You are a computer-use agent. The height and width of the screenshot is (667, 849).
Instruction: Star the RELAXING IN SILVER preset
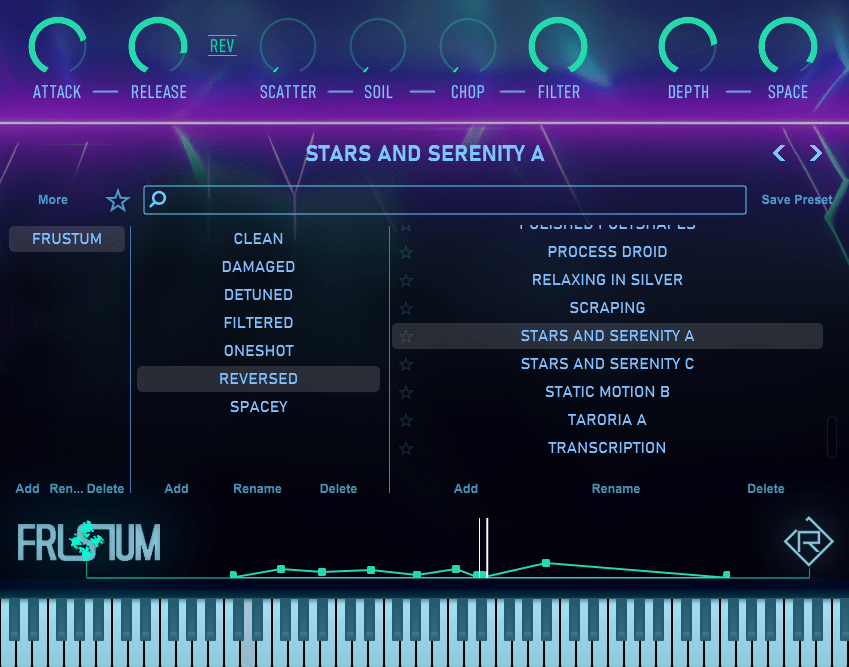(406, 280)
